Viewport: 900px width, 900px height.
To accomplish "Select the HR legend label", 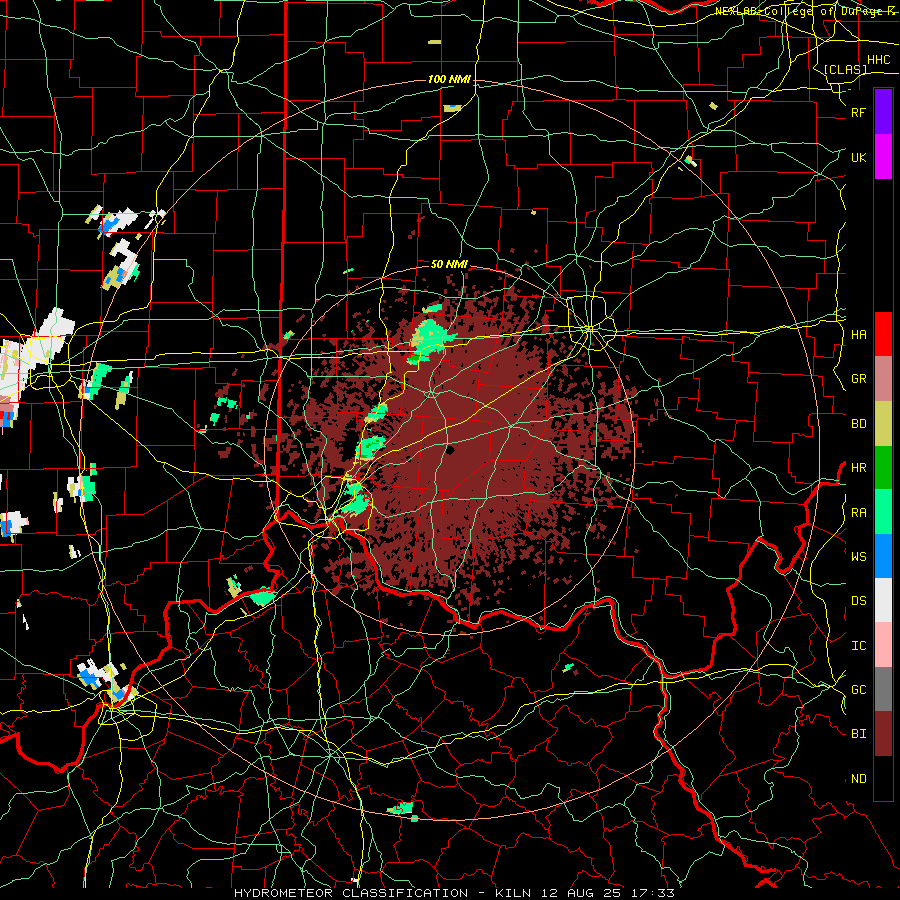I will [x=859, y=468].
